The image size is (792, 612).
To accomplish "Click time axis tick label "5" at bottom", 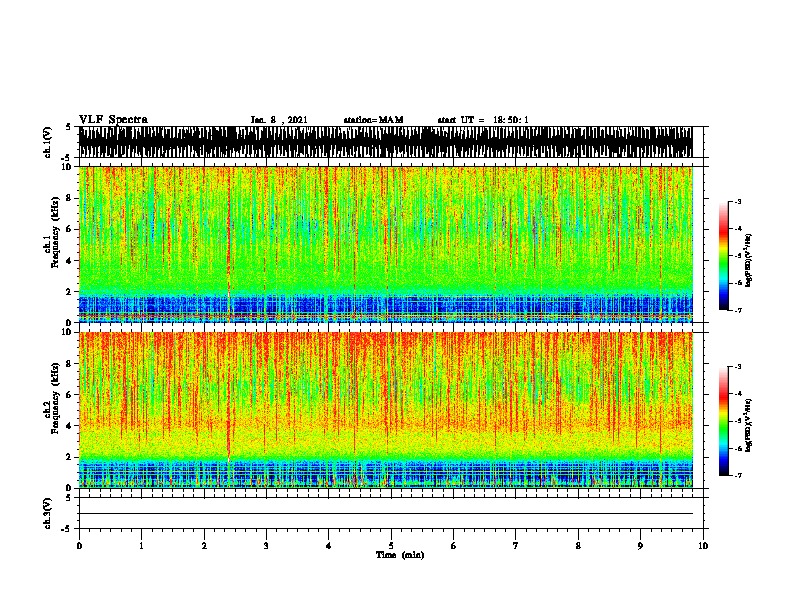I will point(391,546).
